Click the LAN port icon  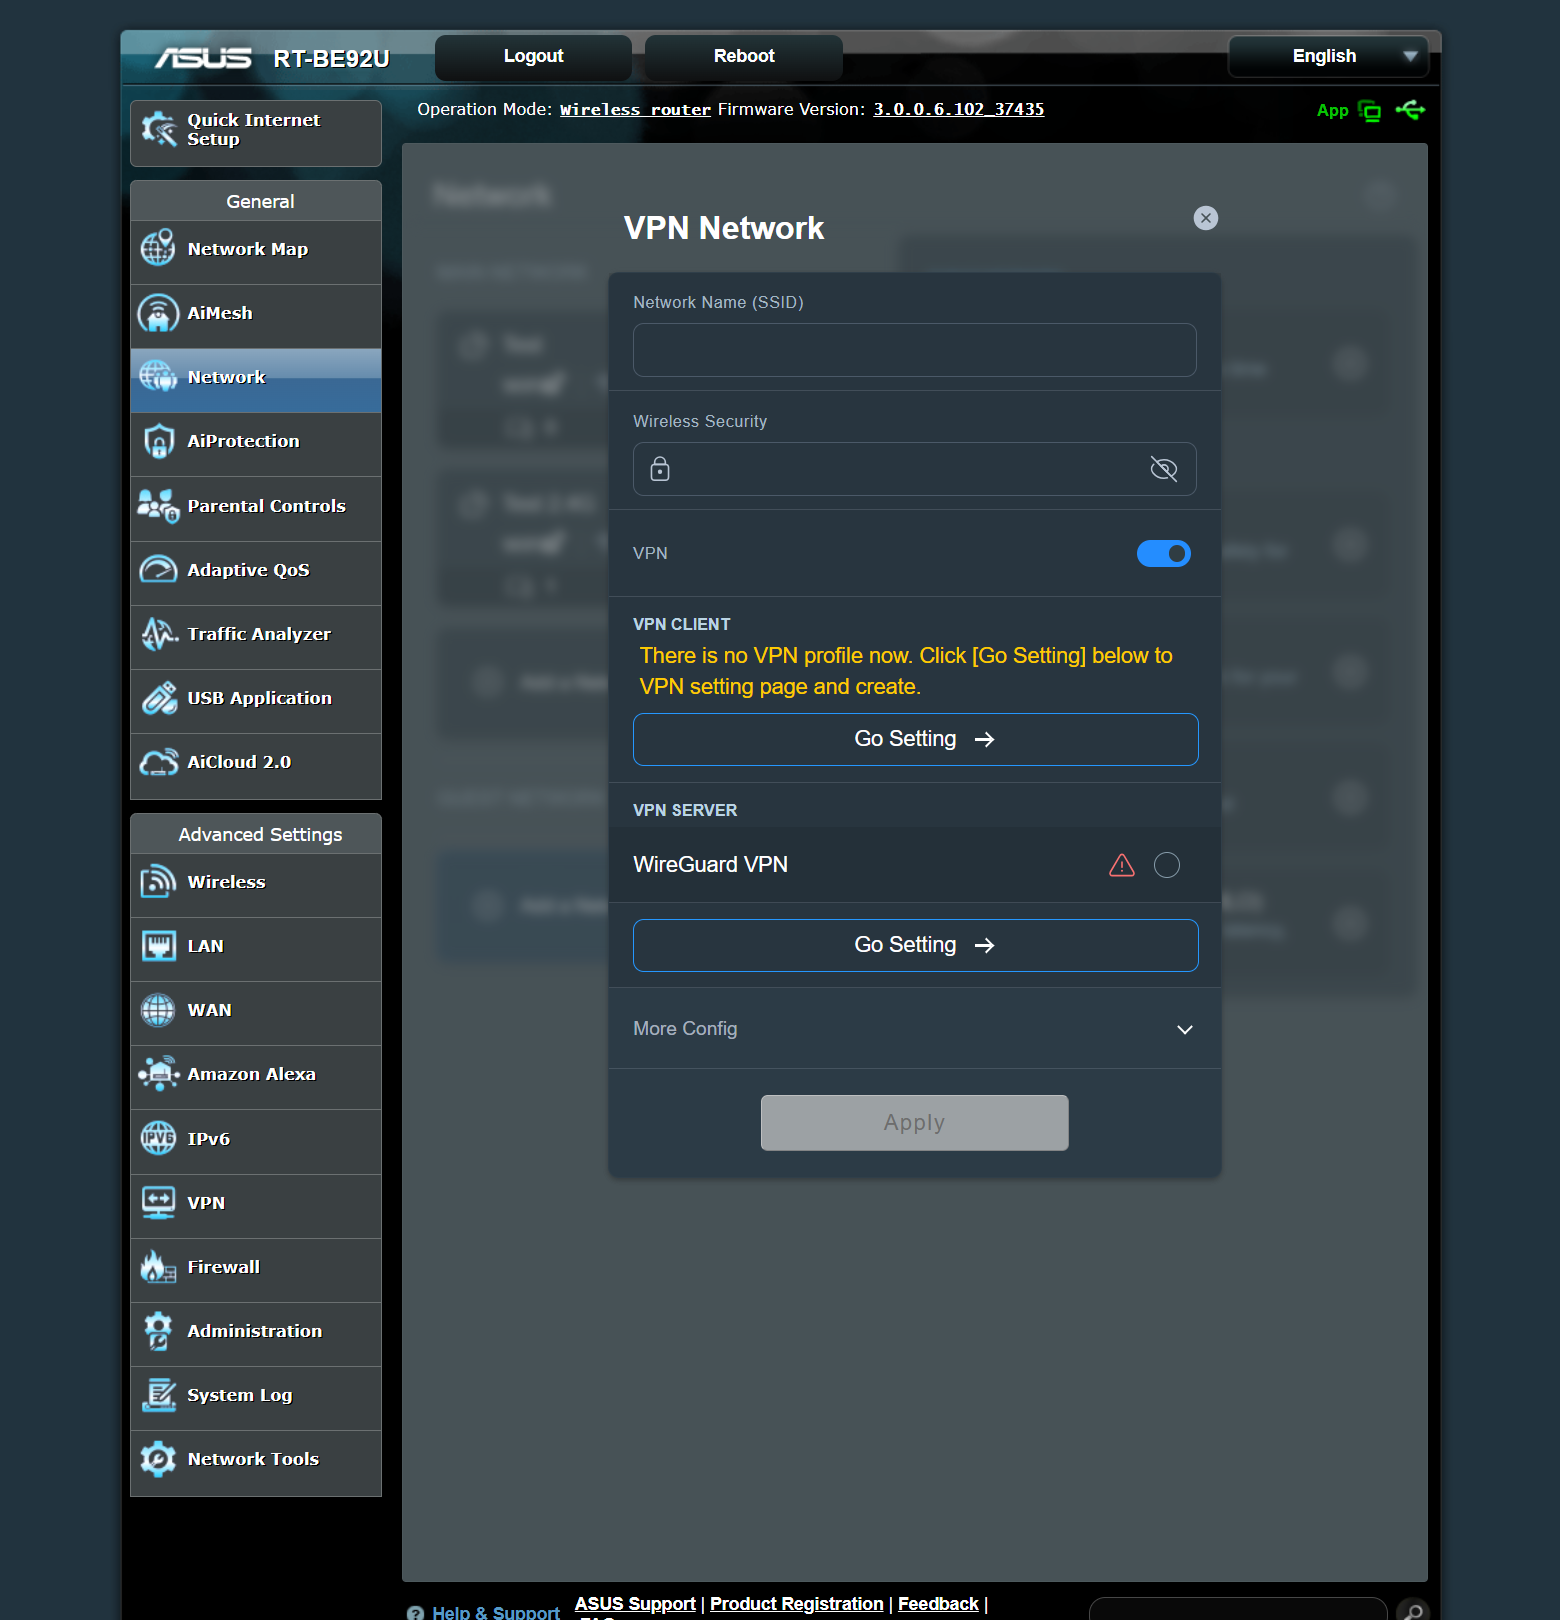[x=158, y=946]
